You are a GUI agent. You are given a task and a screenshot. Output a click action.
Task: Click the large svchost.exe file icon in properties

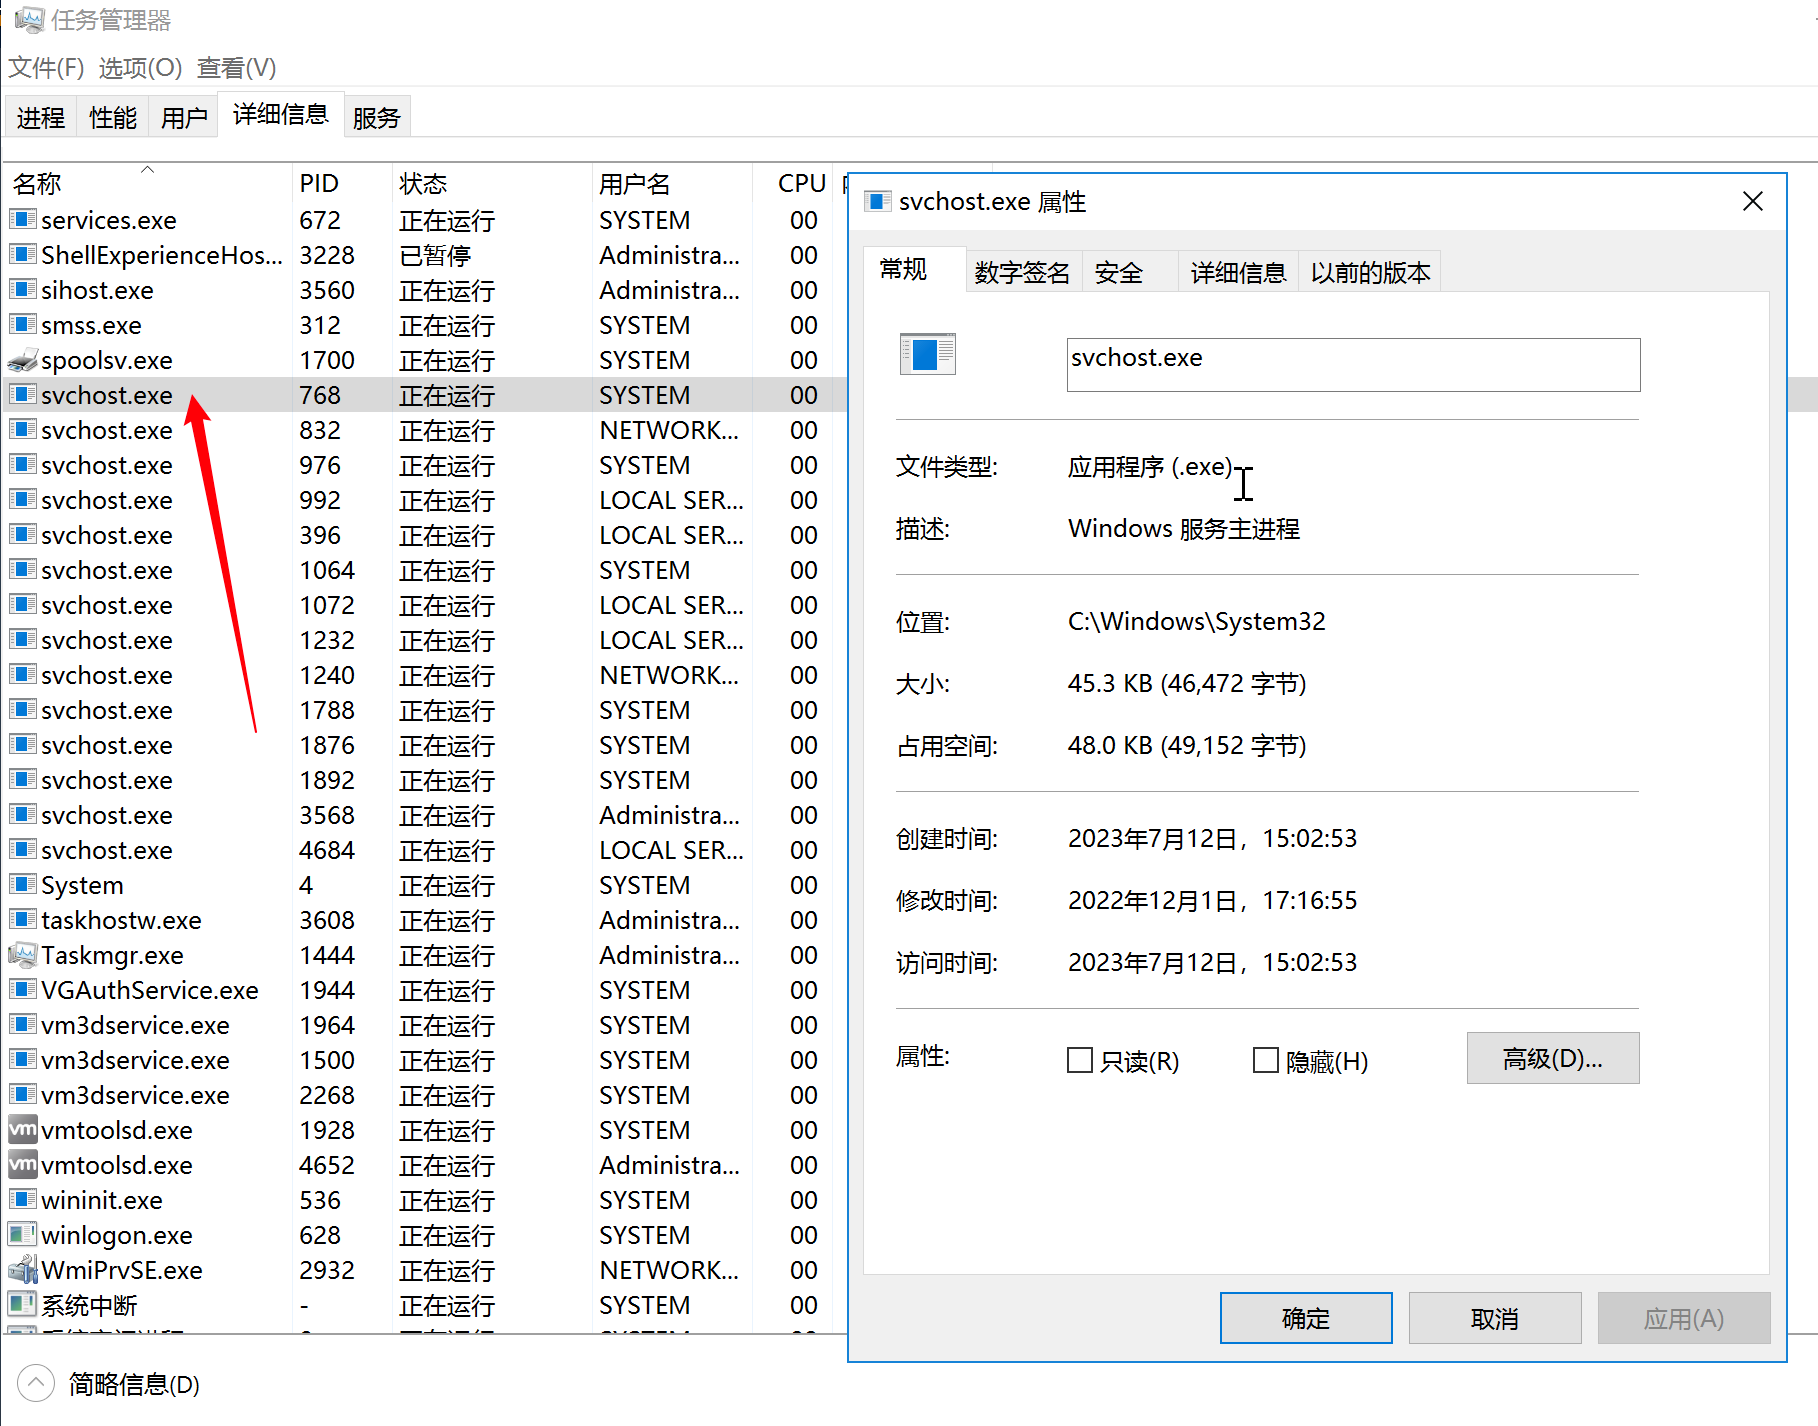pyautogui.click(x=927, y=354)
